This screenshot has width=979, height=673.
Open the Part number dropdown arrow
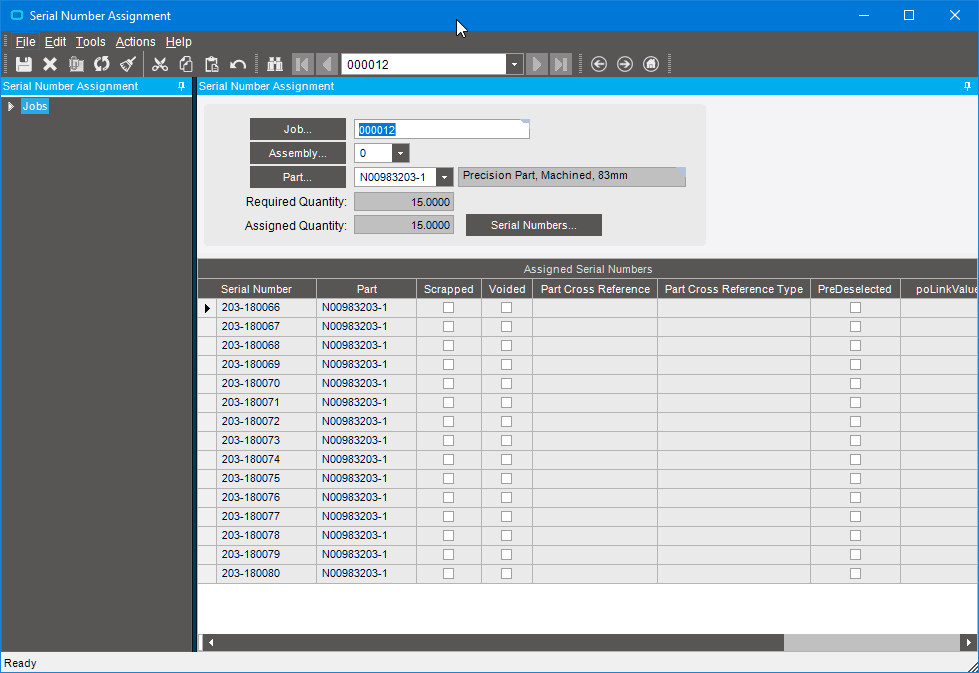(444, 177)
